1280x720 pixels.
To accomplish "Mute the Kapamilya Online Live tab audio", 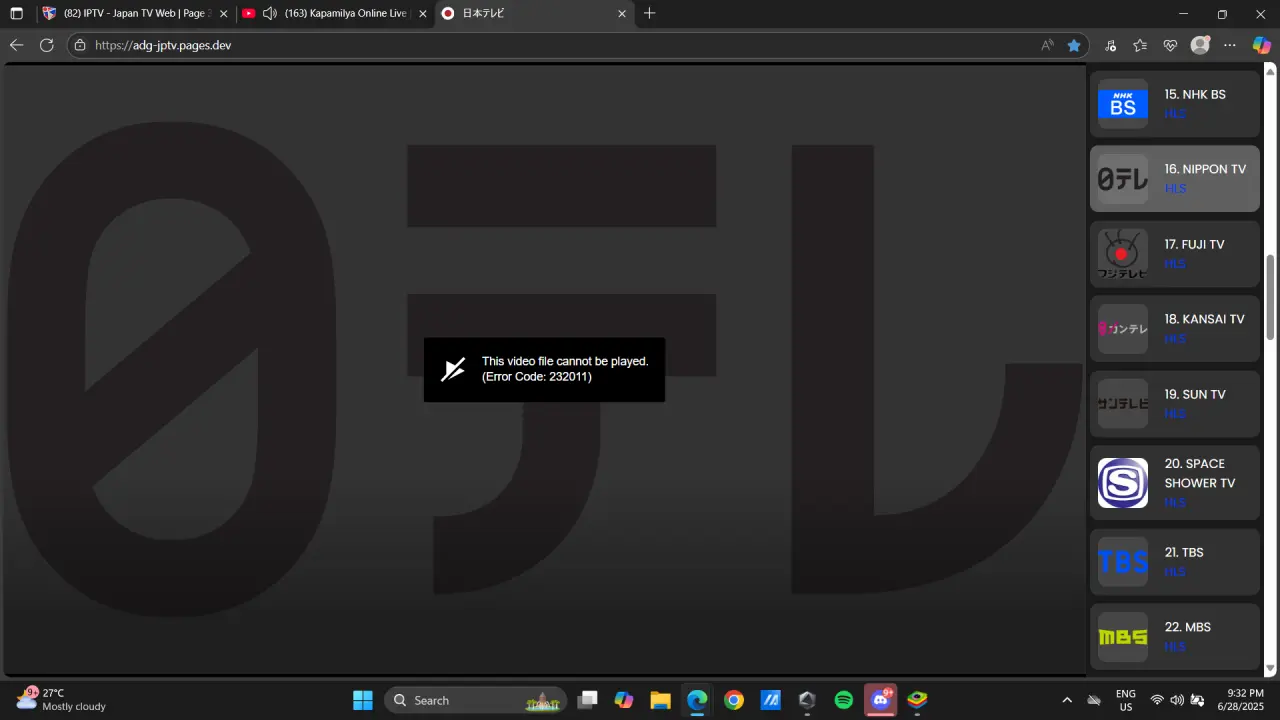I will pos(269,14).
